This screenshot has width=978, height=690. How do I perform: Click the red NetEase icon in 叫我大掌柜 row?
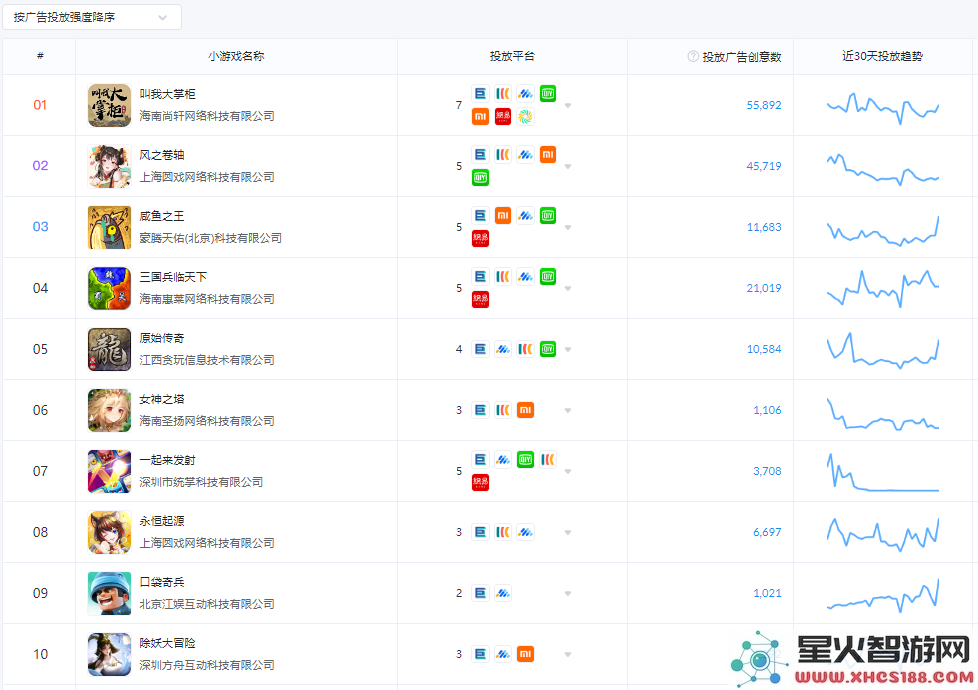point(503,117)
